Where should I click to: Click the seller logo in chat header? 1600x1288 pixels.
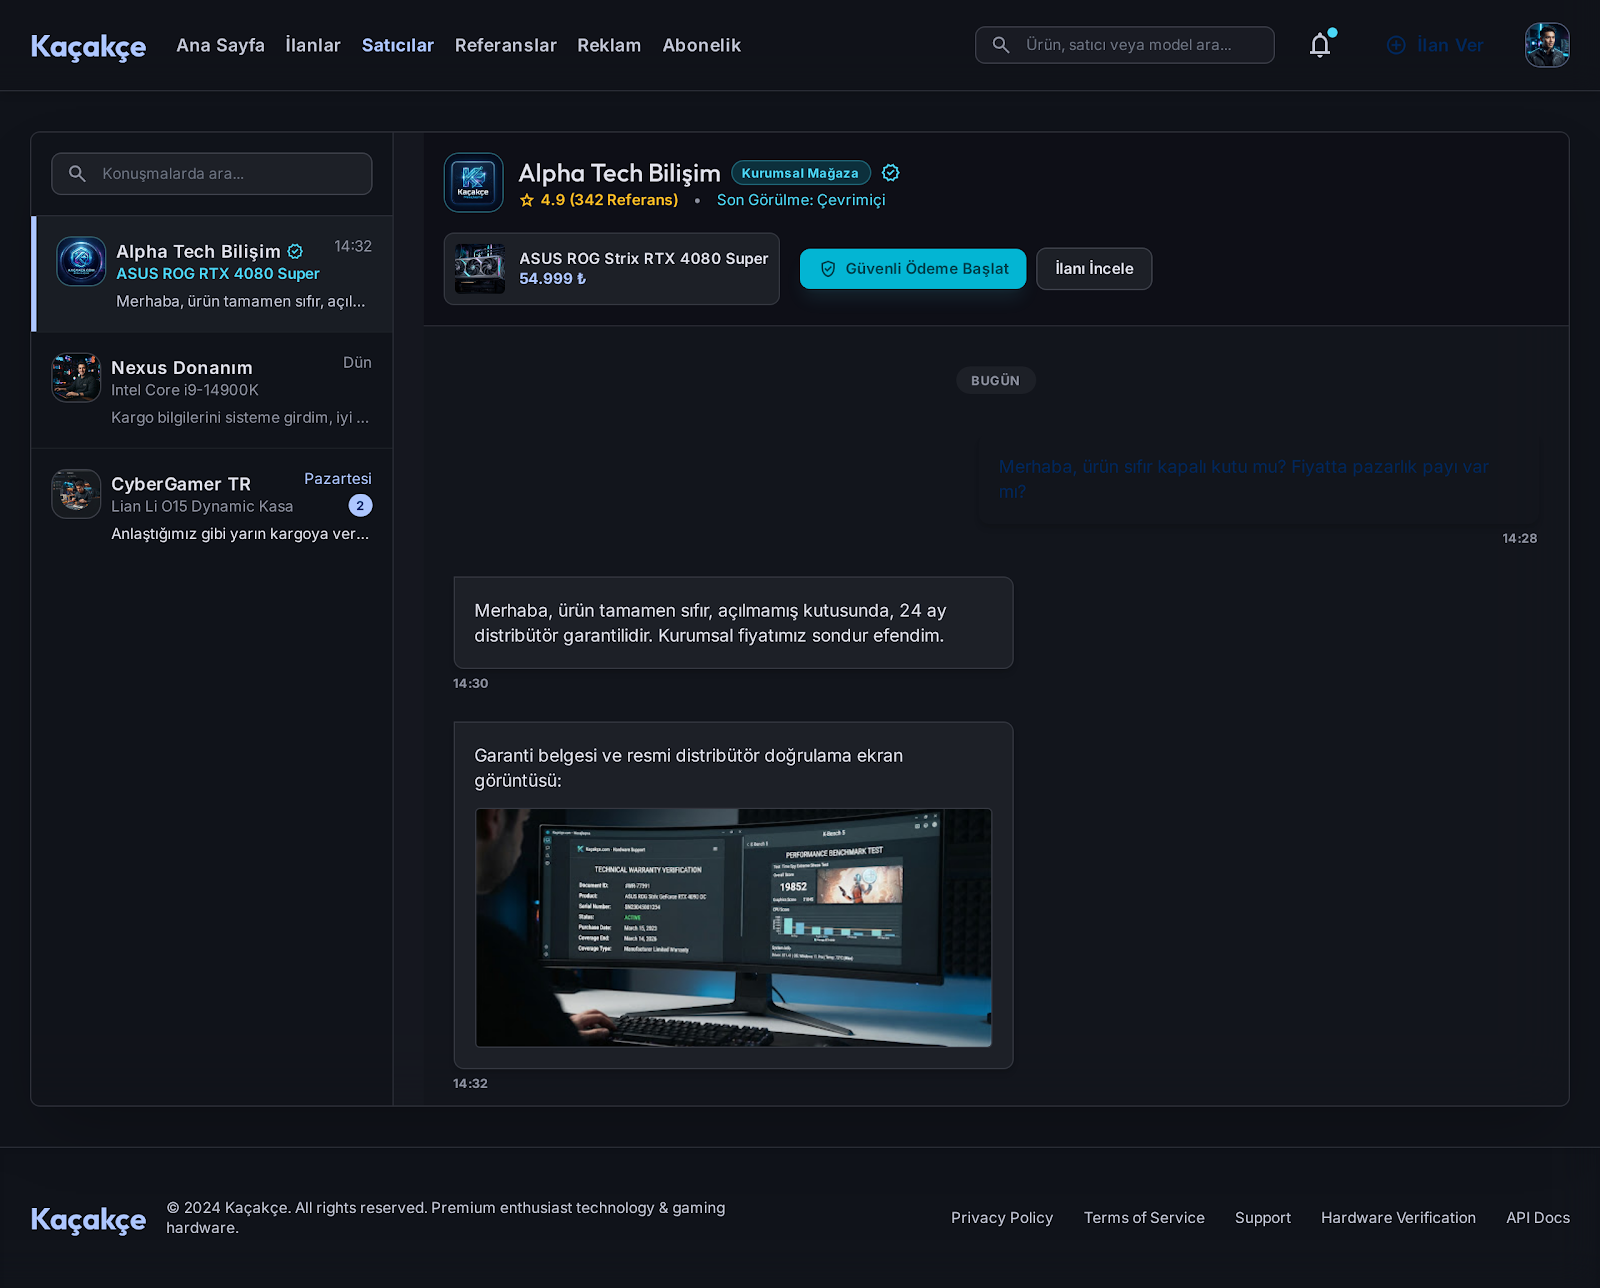click(473, 182)
